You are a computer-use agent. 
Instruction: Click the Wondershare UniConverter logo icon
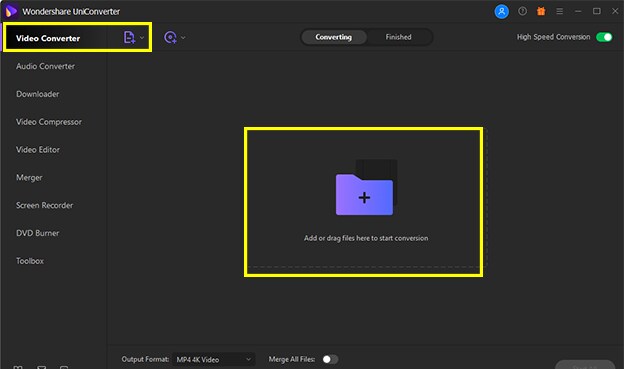coord(11,12)
